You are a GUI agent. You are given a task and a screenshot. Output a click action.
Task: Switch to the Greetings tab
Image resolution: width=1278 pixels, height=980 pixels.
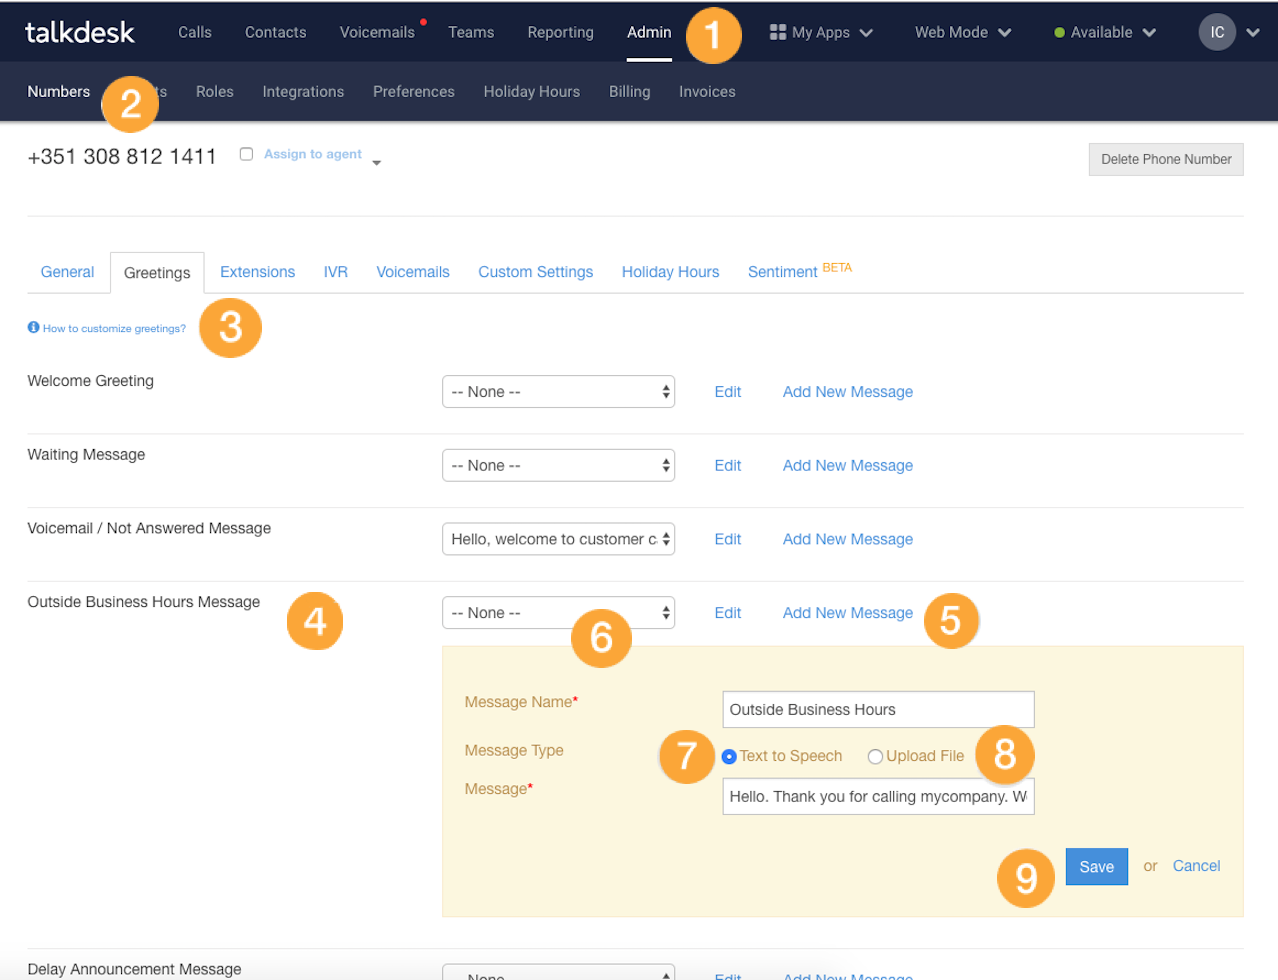[157, 273]
